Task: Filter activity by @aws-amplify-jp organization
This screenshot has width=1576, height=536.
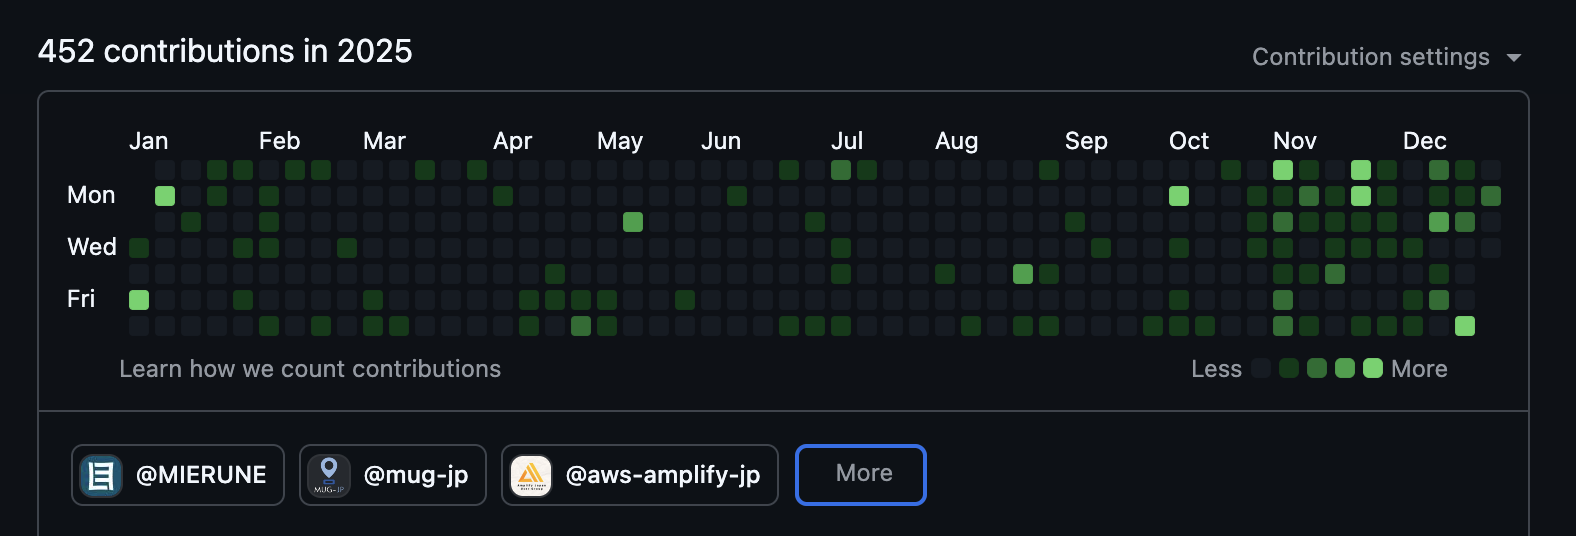Action: [663, 475]
